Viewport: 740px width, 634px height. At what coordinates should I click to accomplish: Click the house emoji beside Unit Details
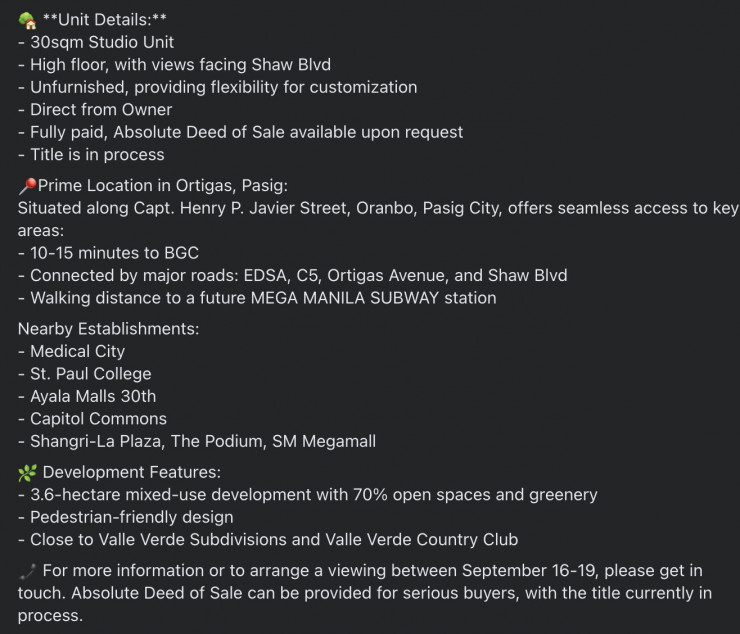tap(27, 20)
